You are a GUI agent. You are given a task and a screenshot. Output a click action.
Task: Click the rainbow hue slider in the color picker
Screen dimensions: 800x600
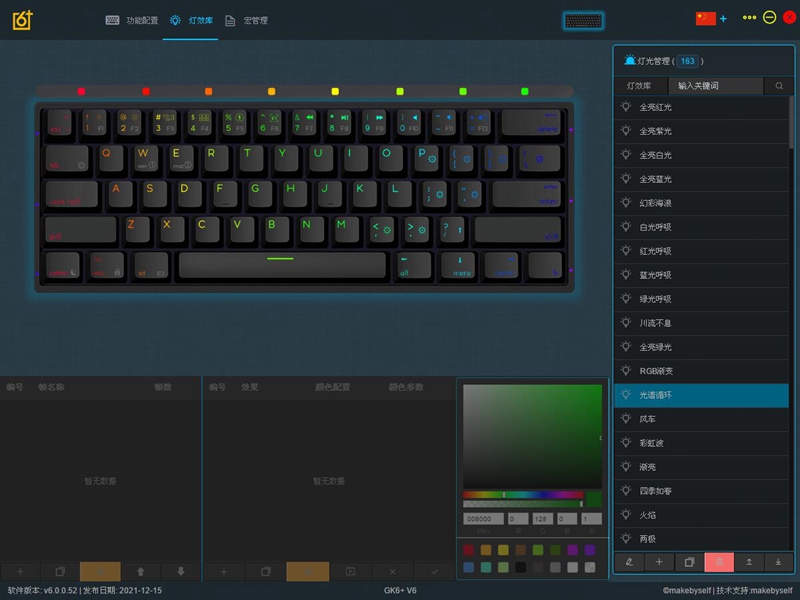tap(522, 494)
